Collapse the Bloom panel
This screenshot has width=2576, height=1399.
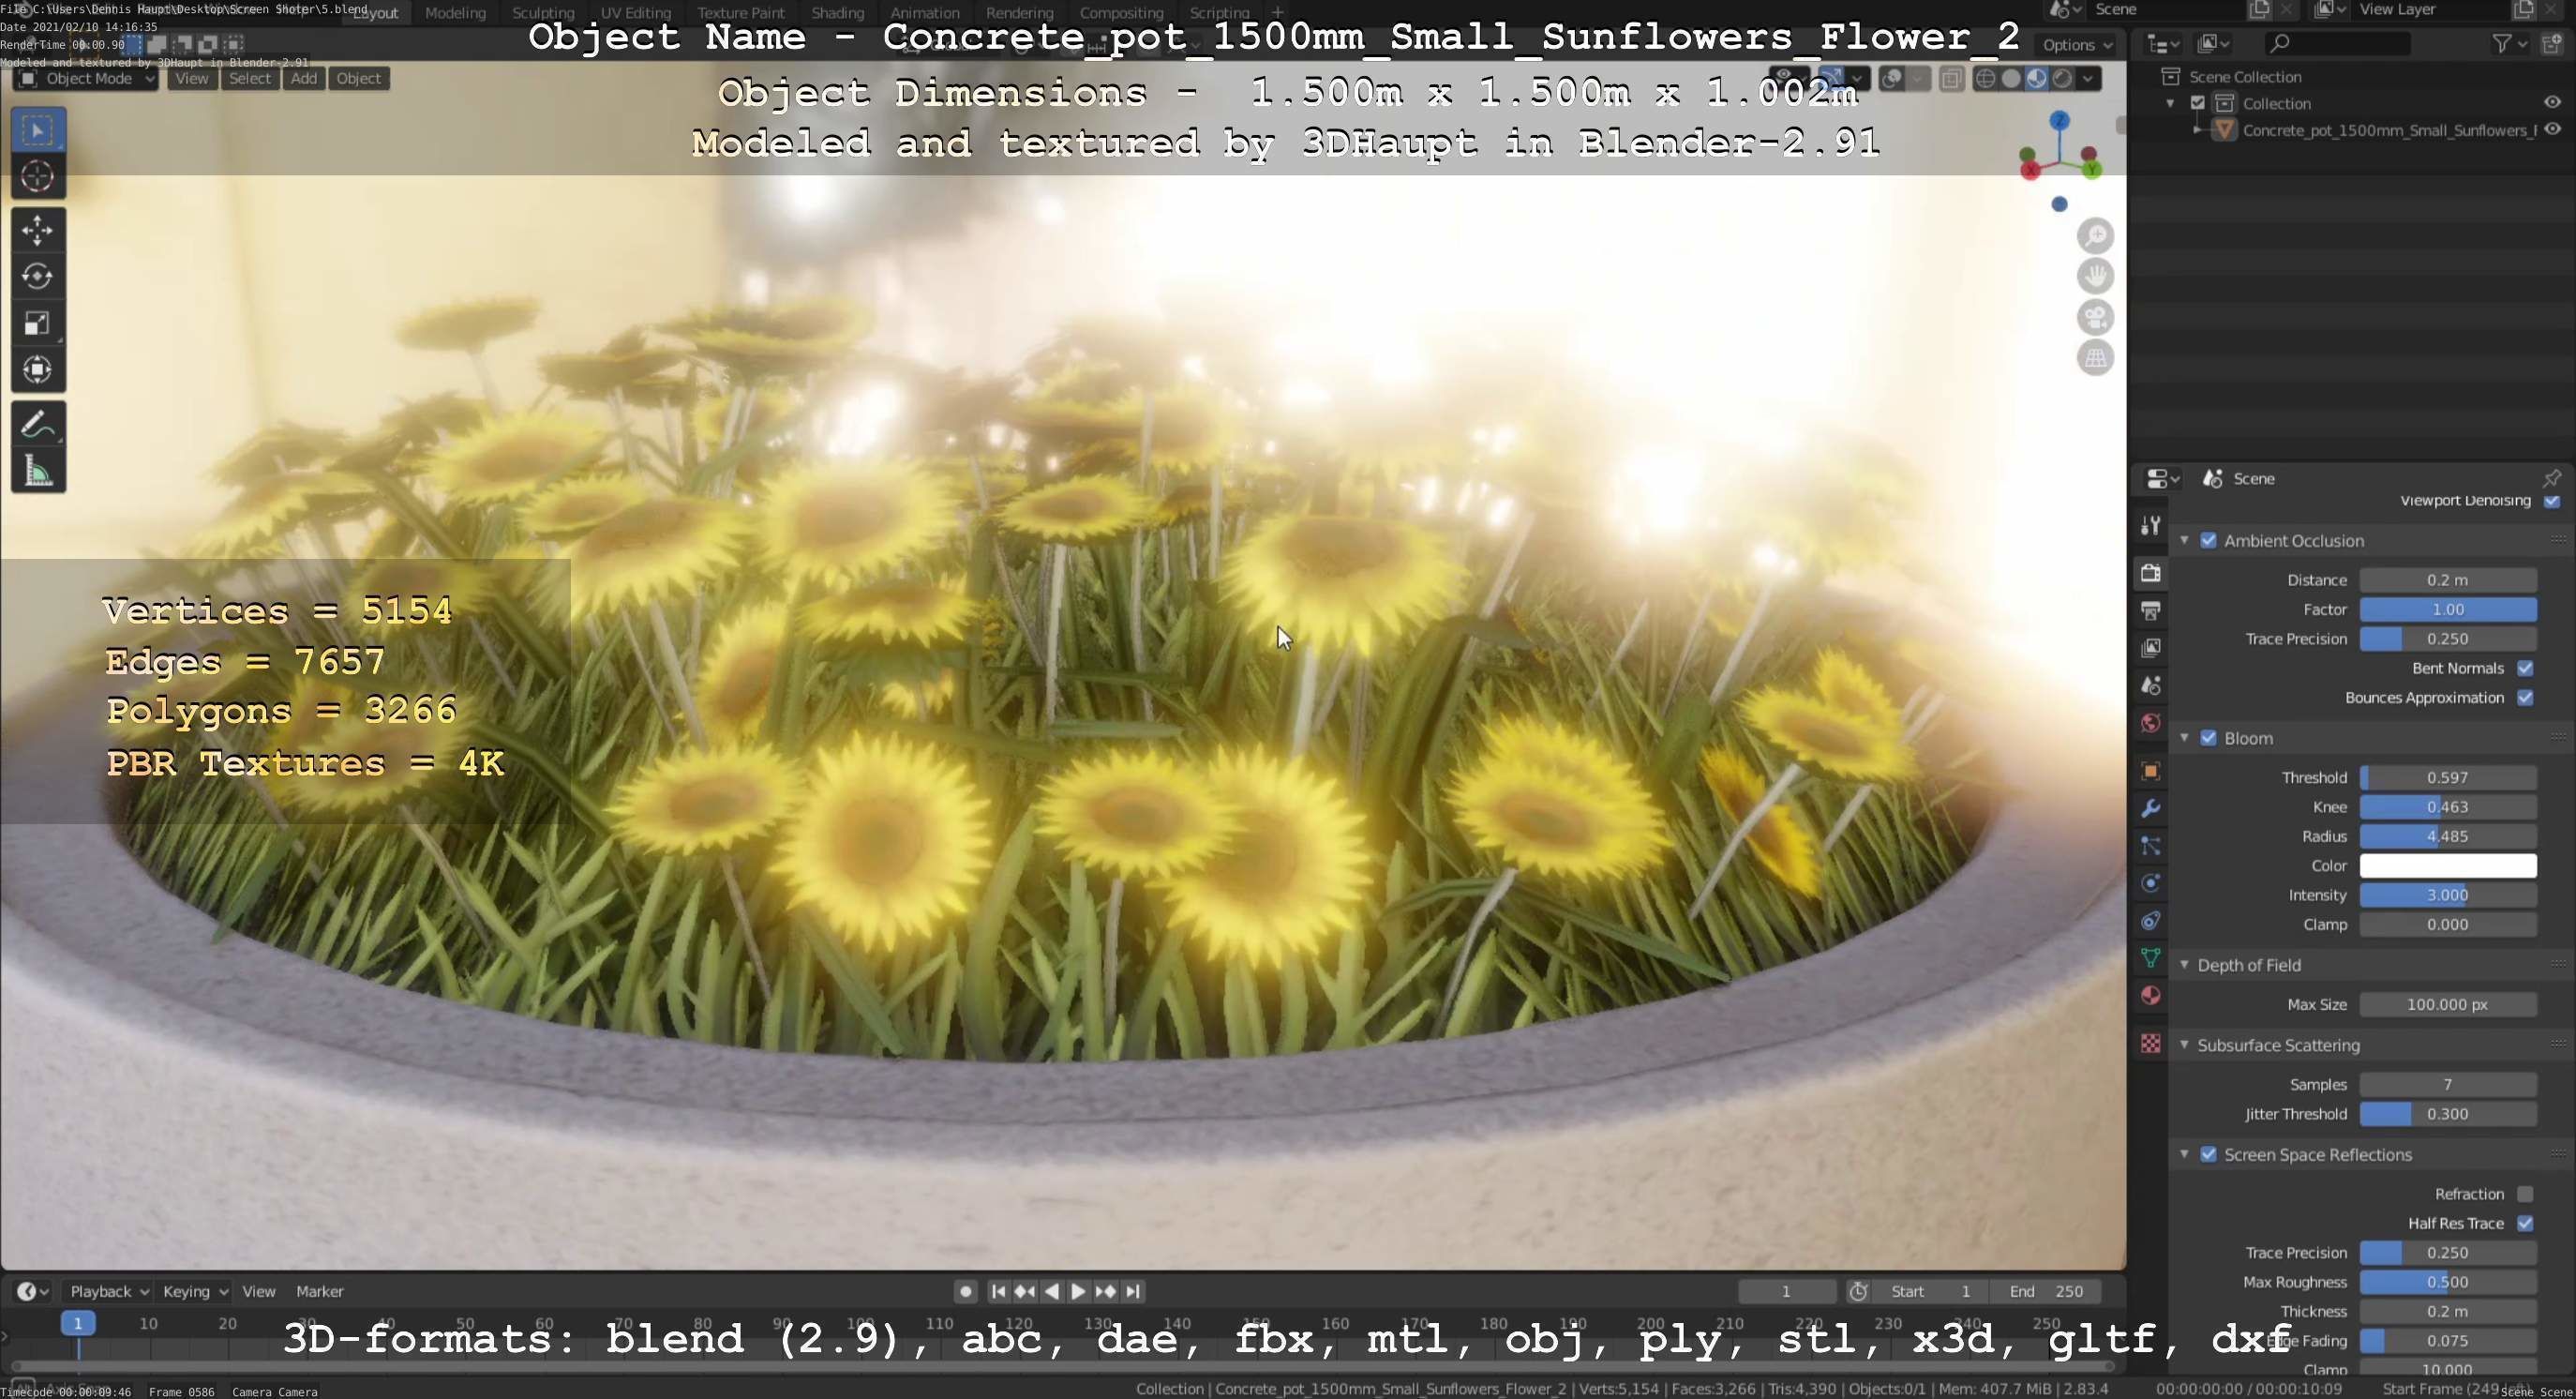tap(2184, 738)
